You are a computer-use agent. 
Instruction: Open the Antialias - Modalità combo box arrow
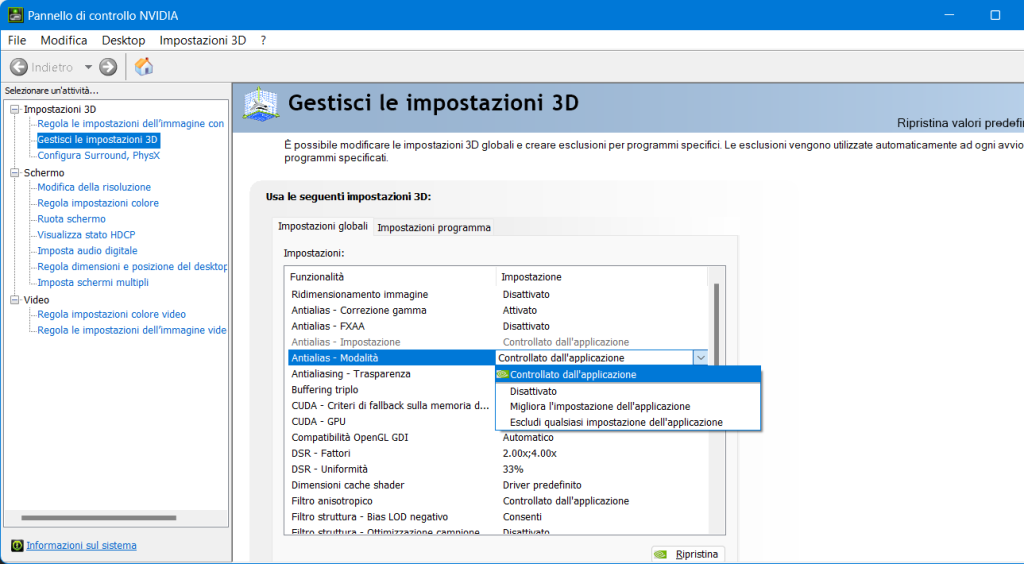click(x=700, y=357)
